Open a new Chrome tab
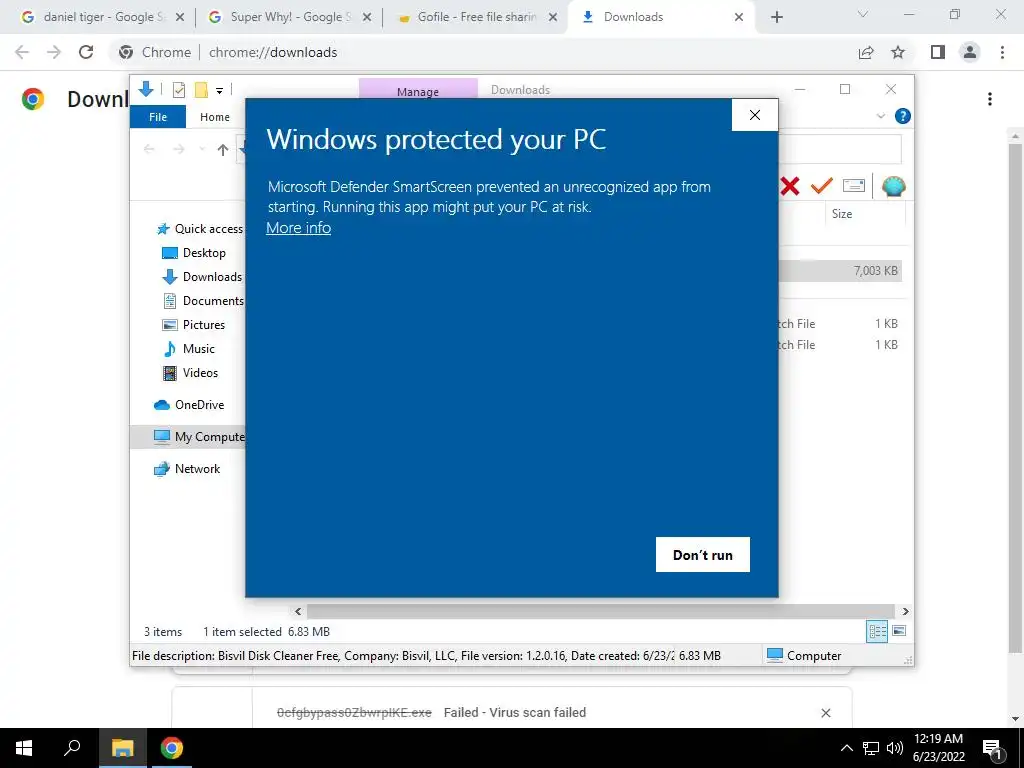The image size is (1024, 768). 776,18
